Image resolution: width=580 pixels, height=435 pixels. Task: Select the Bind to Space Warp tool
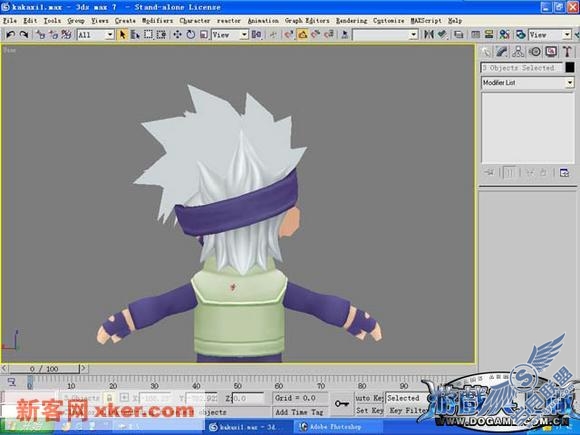coord(67,35)
